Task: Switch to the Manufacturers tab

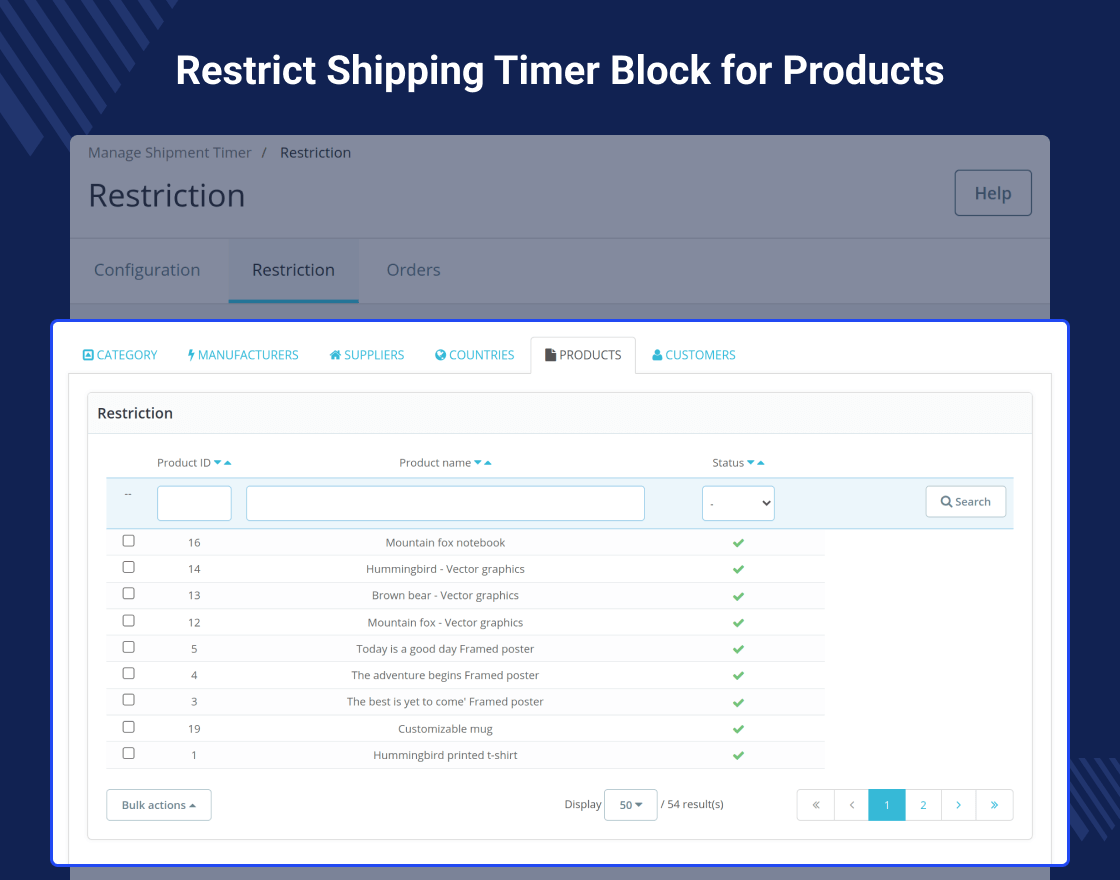Action: [243, 355]
